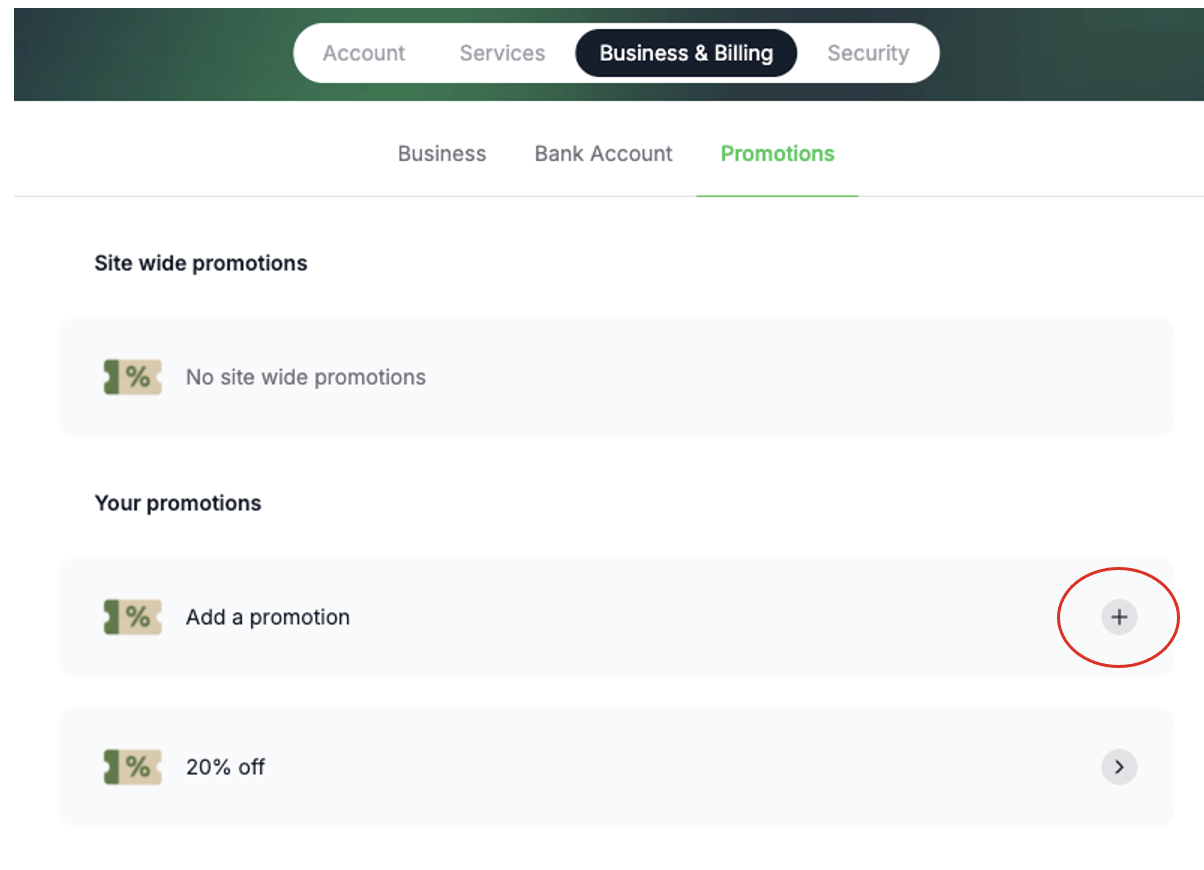Click the No site wide promotions text
The image size is (1204, 870).
pyautogui.click(x=306, y=377)
